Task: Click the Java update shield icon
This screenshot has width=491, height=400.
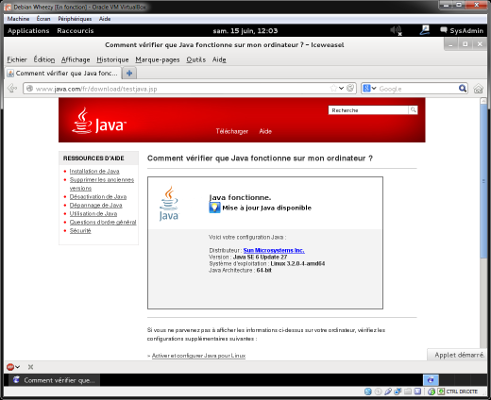Action: (x=214, y=208)
